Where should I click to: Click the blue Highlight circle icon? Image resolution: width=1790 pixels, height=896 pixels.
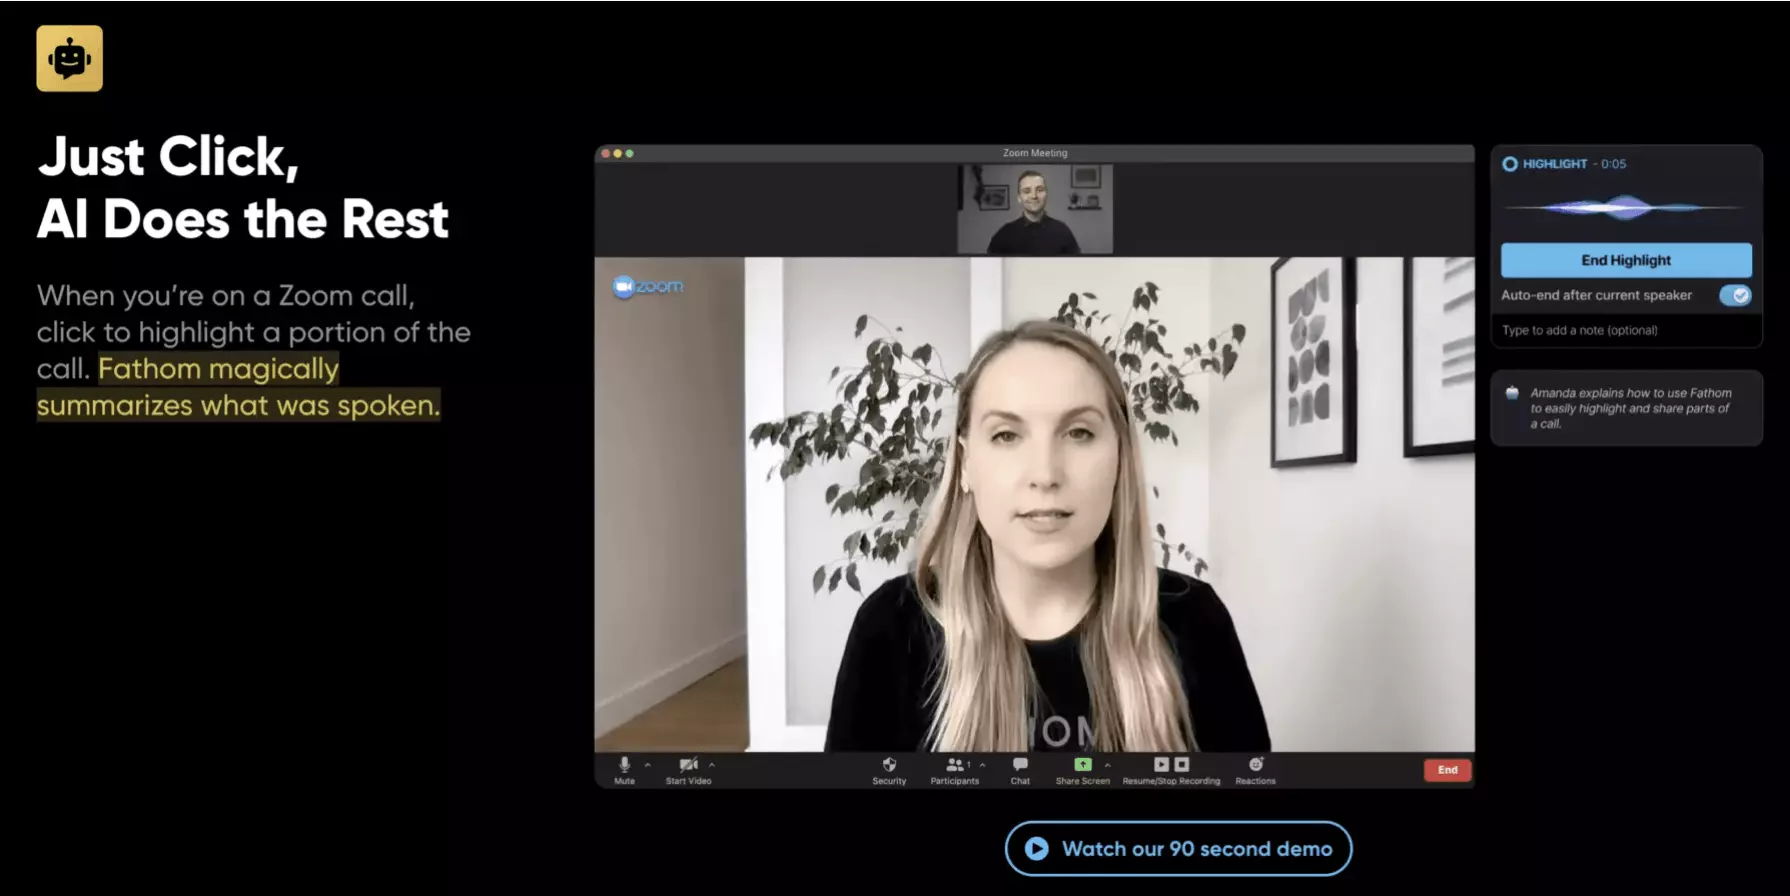[1510, 164]
